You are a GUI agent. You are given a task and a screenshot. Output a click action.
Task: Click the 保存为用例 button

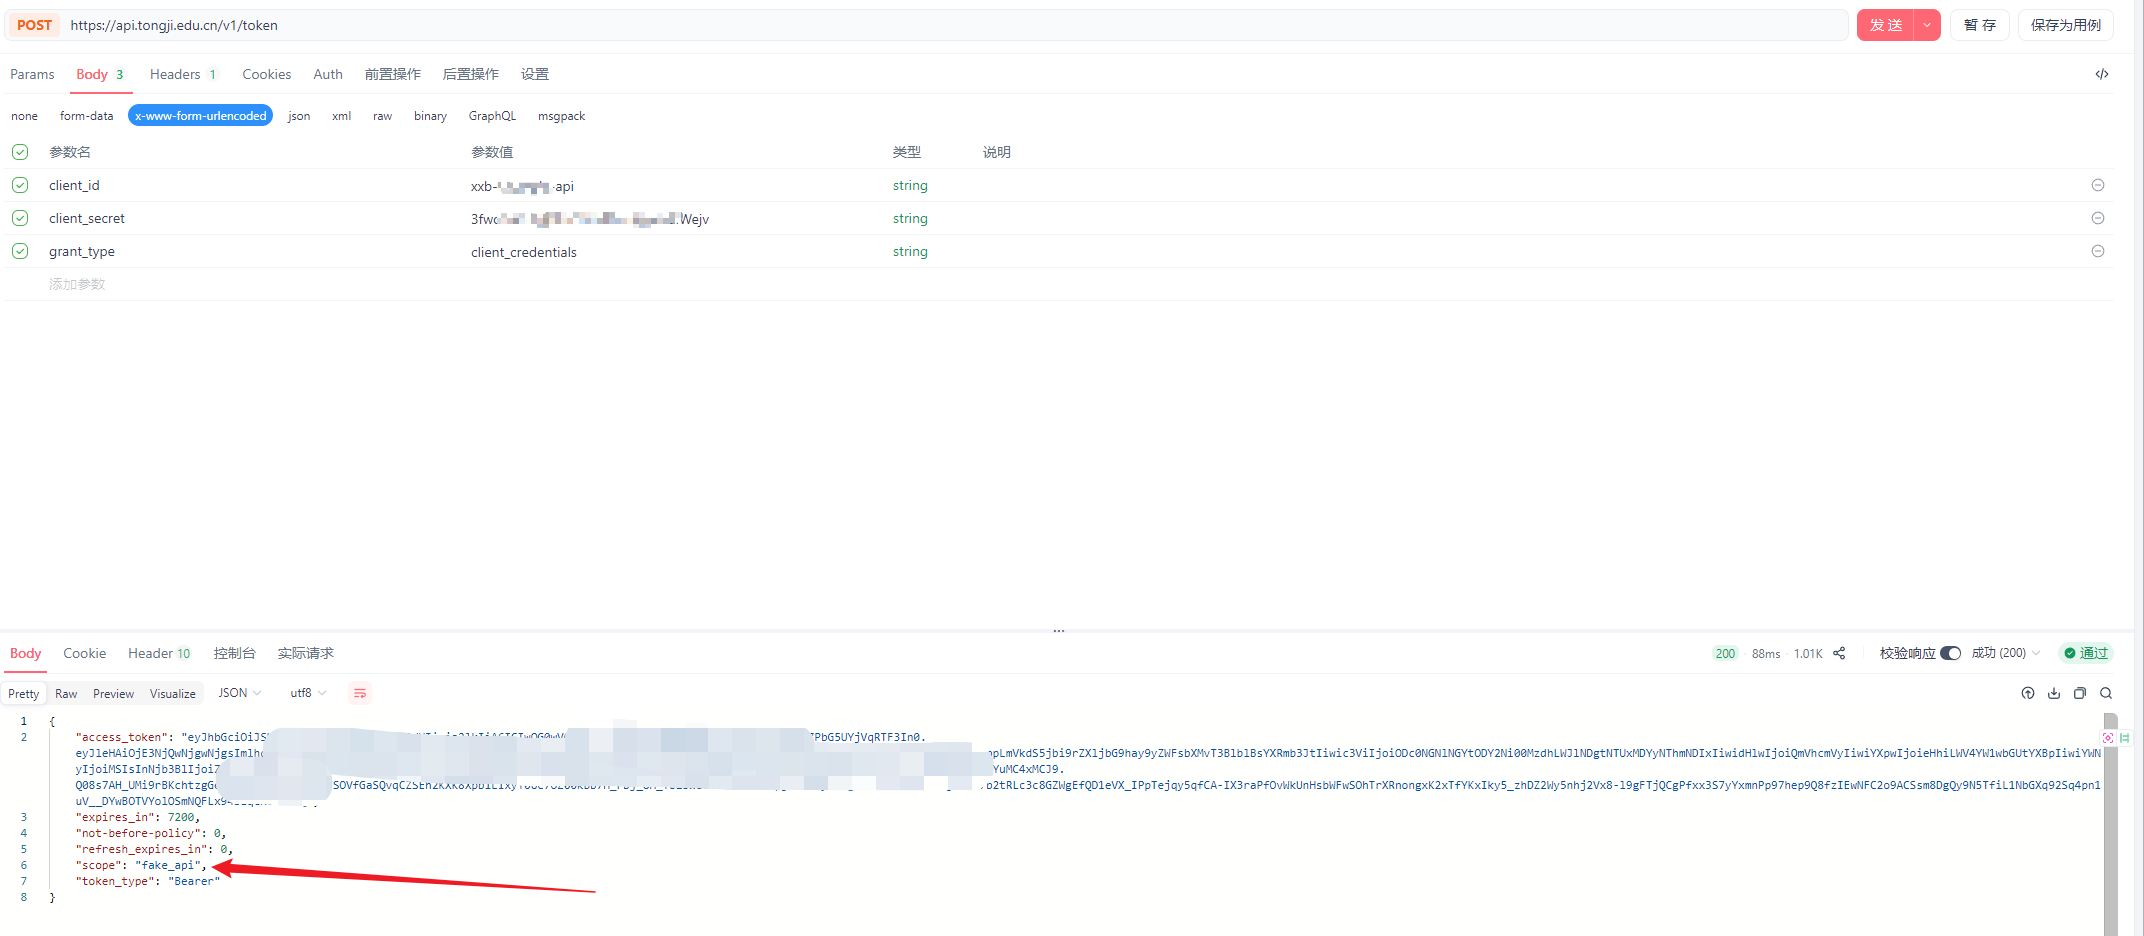[2065, 25]
